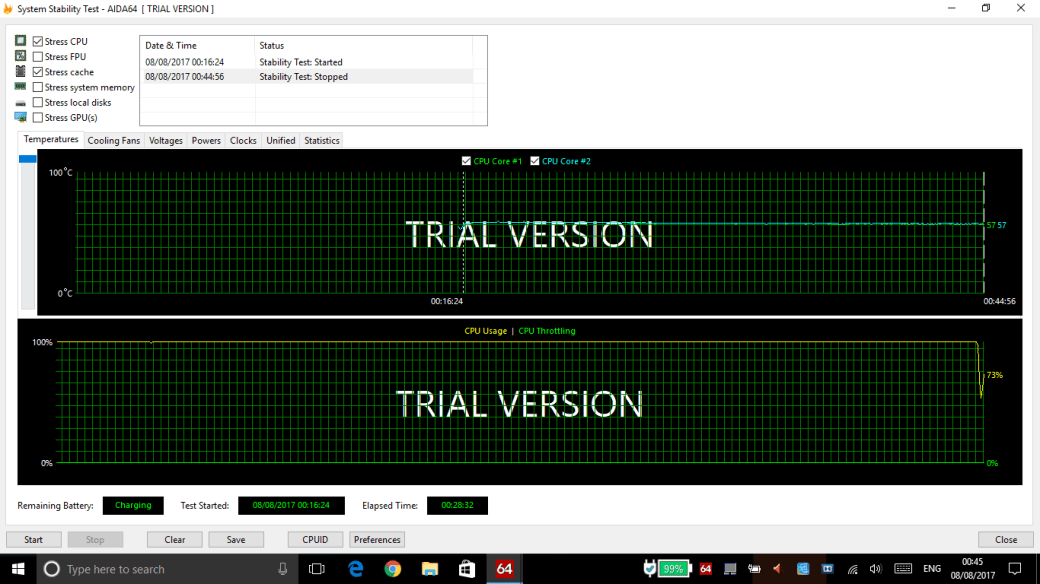
Task: Enable the Stress FPU checkbox
Action: (x=38, y=57)
